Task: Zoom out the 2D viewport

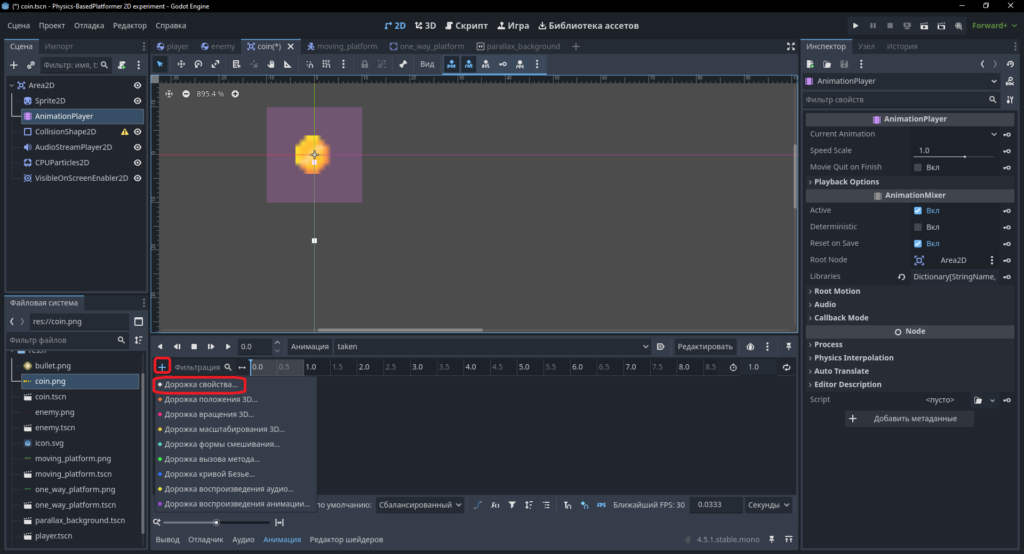Action: [x=186, y=94]
